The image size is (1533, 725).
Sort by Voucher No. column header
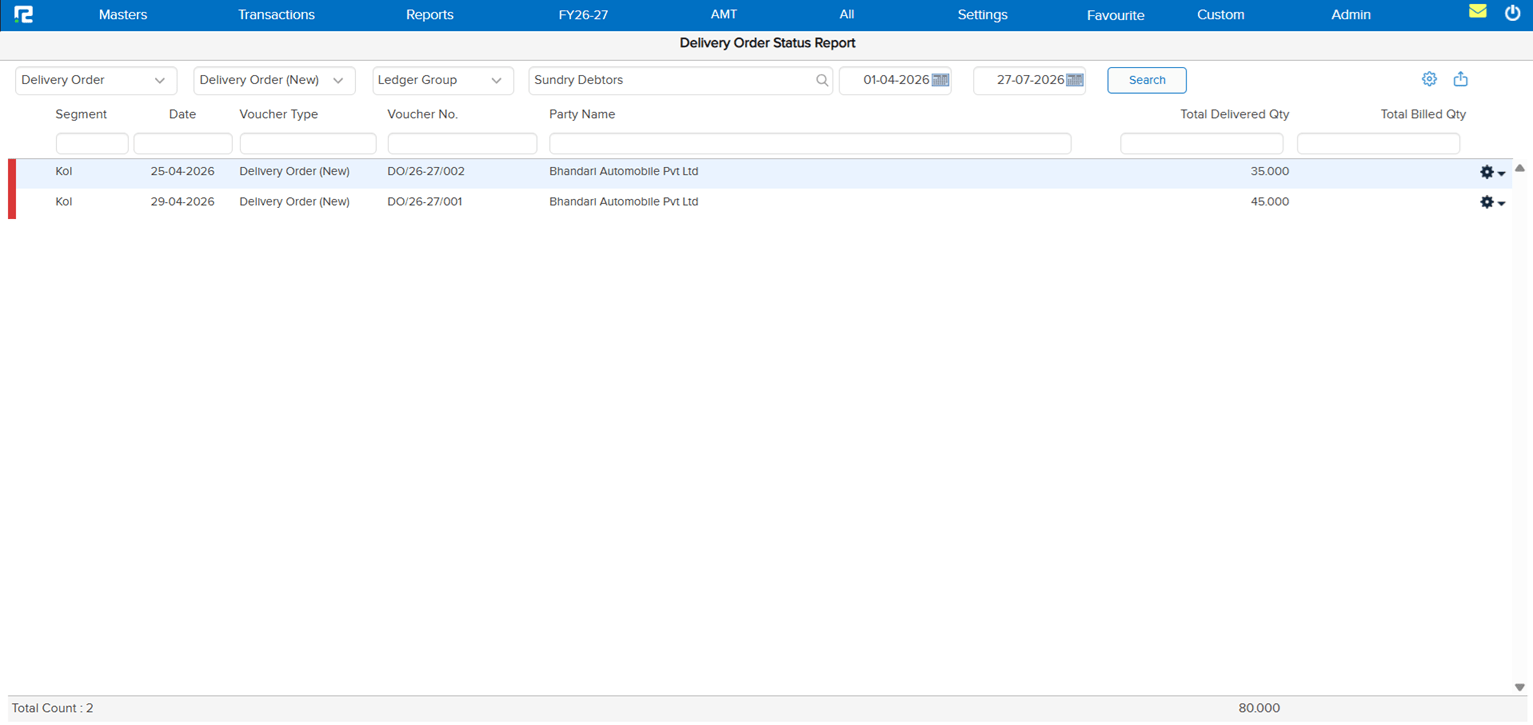[423, 115]
